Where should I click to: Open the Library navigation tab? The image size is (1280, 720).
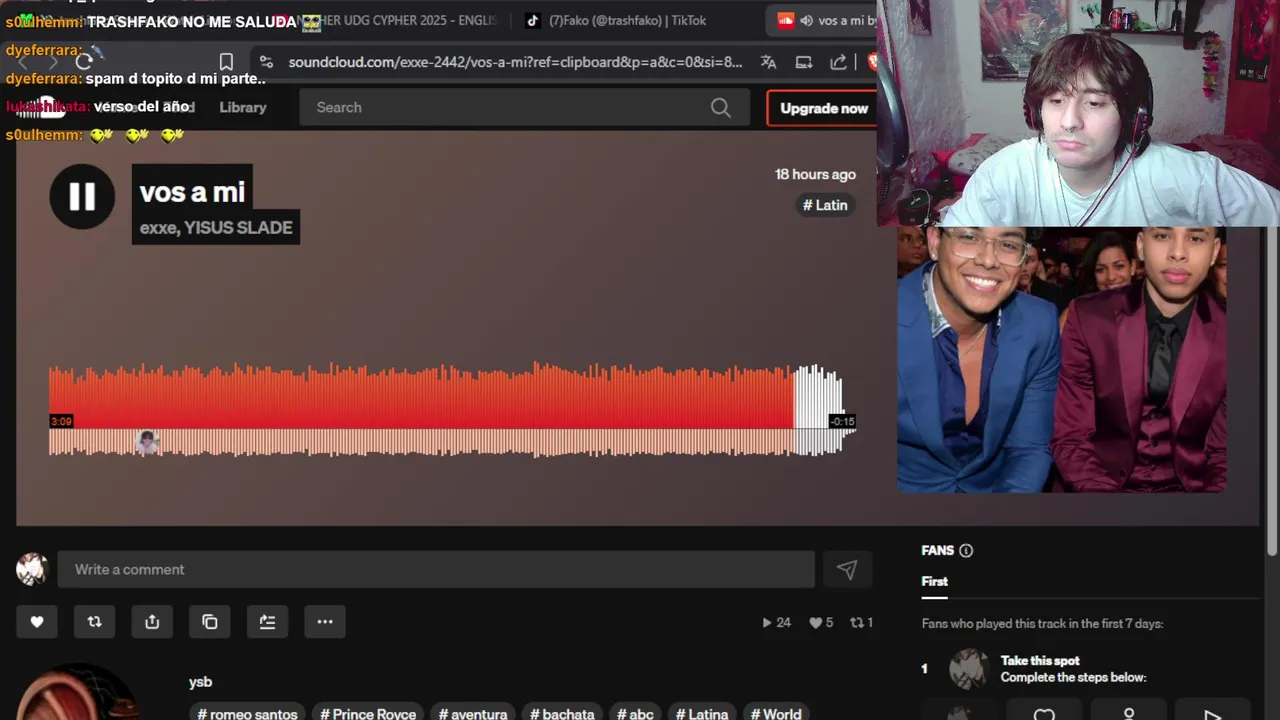coord(243,108)
